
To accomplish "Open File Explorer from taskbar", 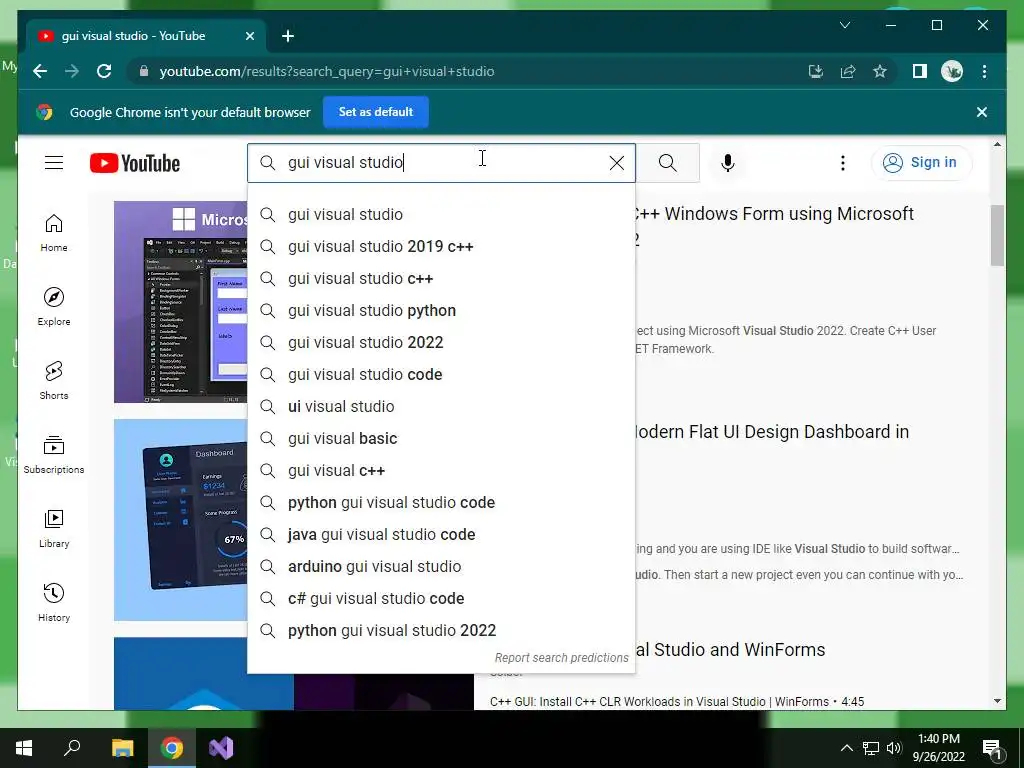I will click(122, 748).
